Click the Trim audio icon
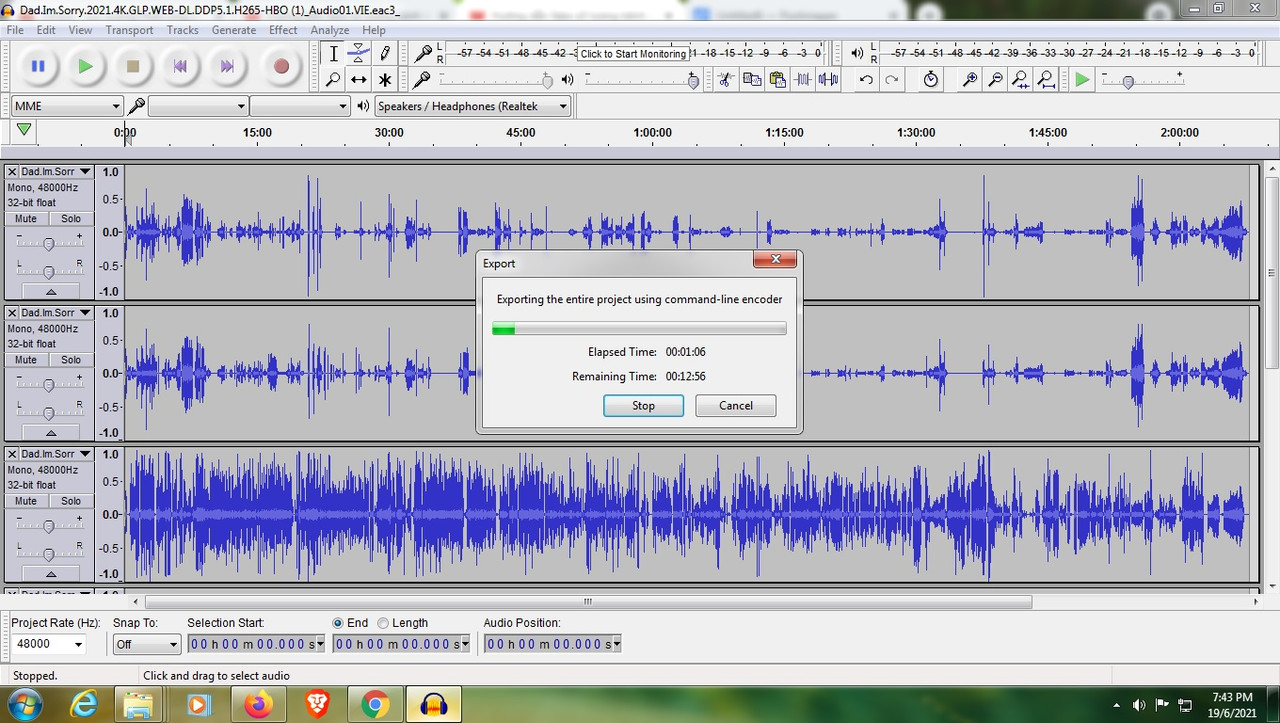The width and height of the screenshot is (1280, 723). [803, 79]
